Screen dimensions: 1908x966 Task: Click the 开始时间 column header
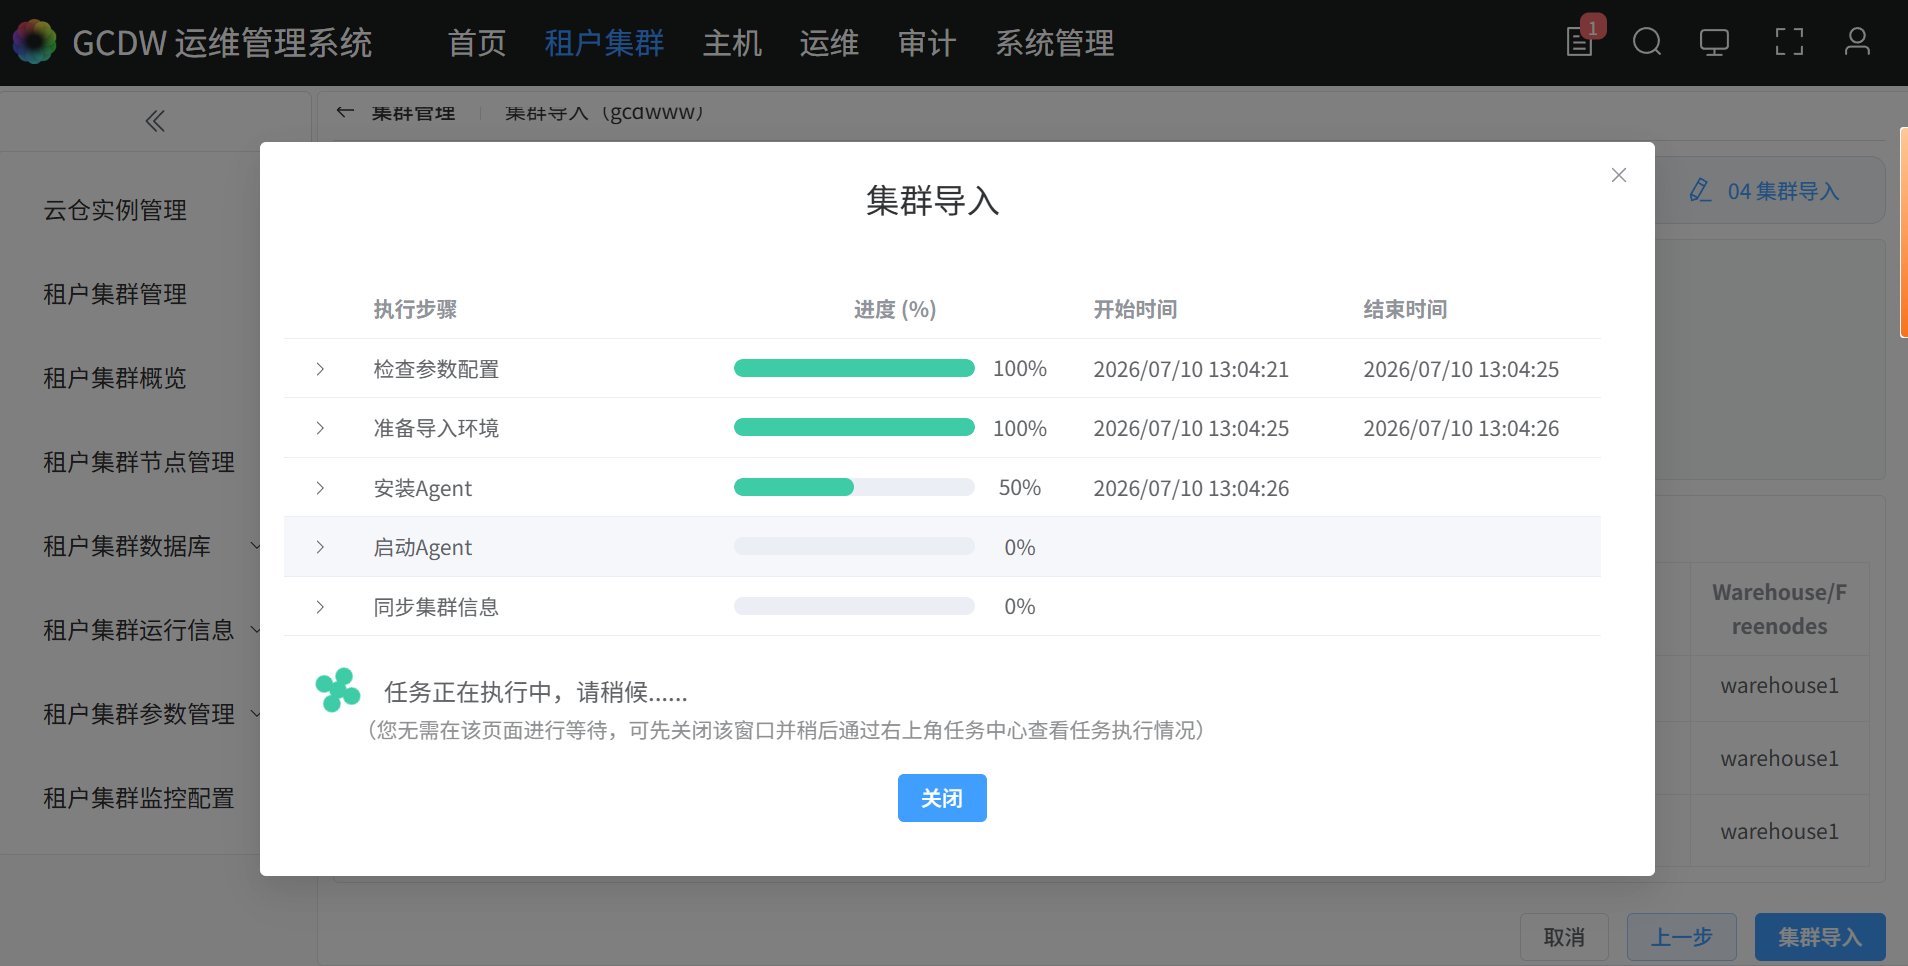1135,310
